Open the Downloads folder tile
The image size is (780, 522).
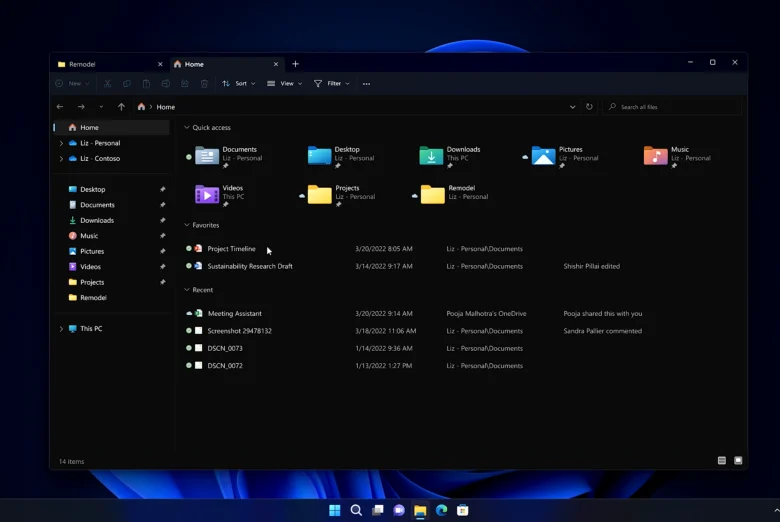pyautogui.click(x=431, y=155)
